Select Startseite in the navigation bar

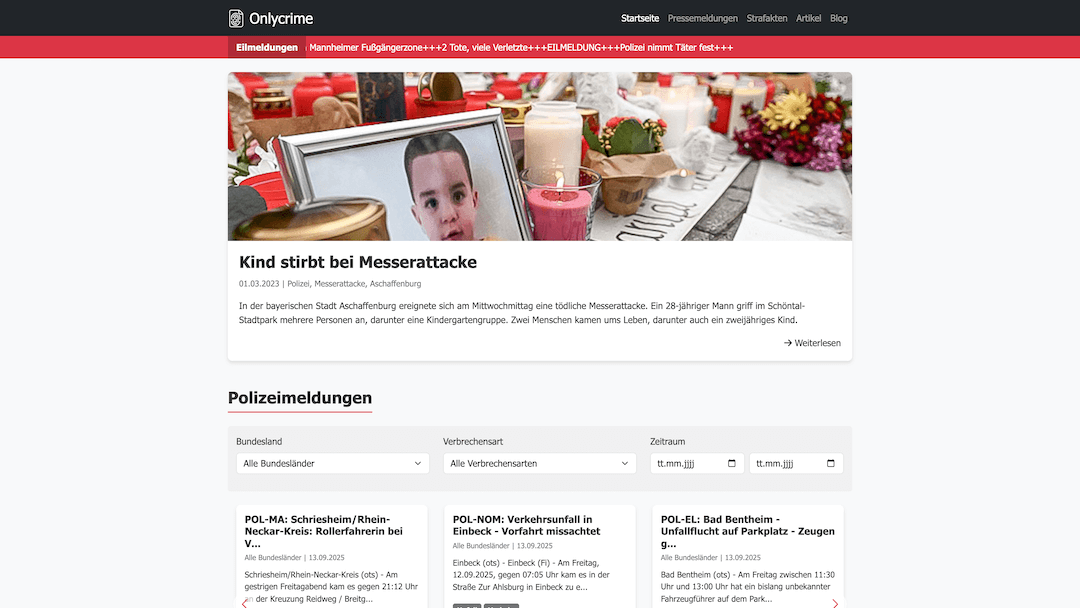click(641, 18)
